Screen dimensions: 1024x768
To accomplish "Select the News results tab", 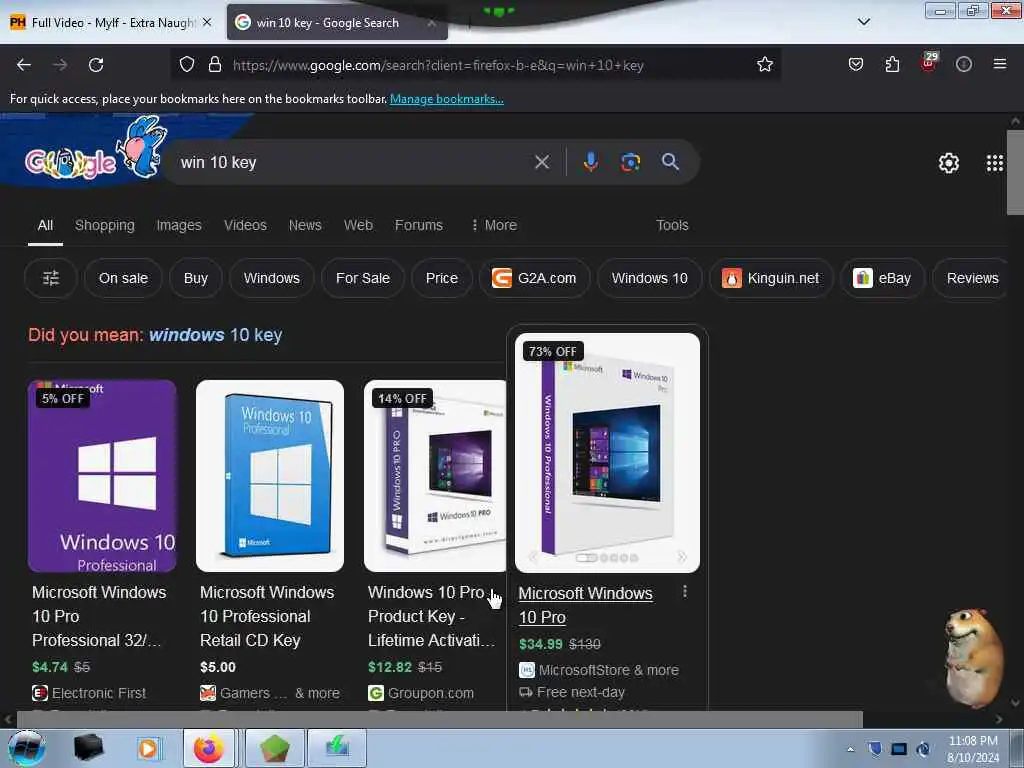I will pyautogui.click(x=305, y=225).
